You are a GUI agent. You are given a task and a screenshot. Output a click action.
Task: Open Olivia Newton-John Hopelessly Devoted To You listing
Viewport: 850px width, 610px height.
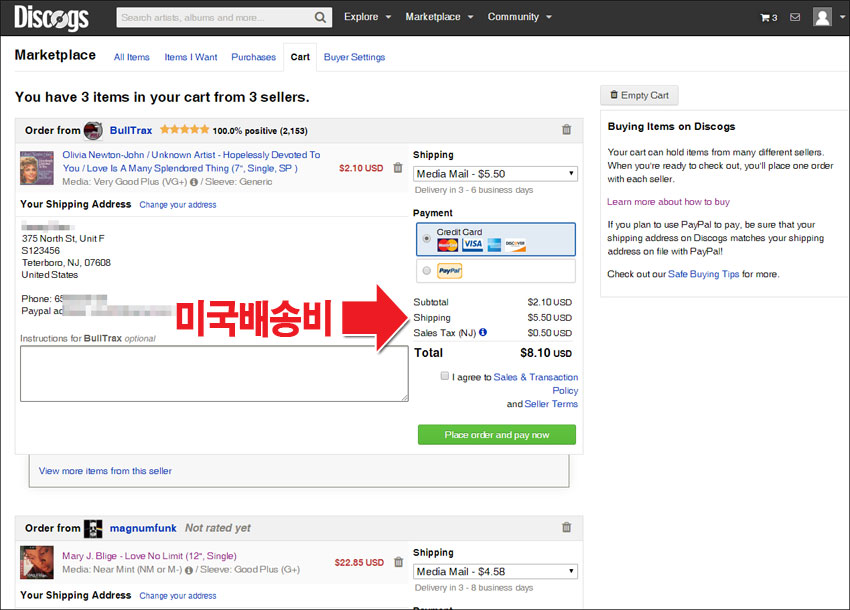click(191, 162)
